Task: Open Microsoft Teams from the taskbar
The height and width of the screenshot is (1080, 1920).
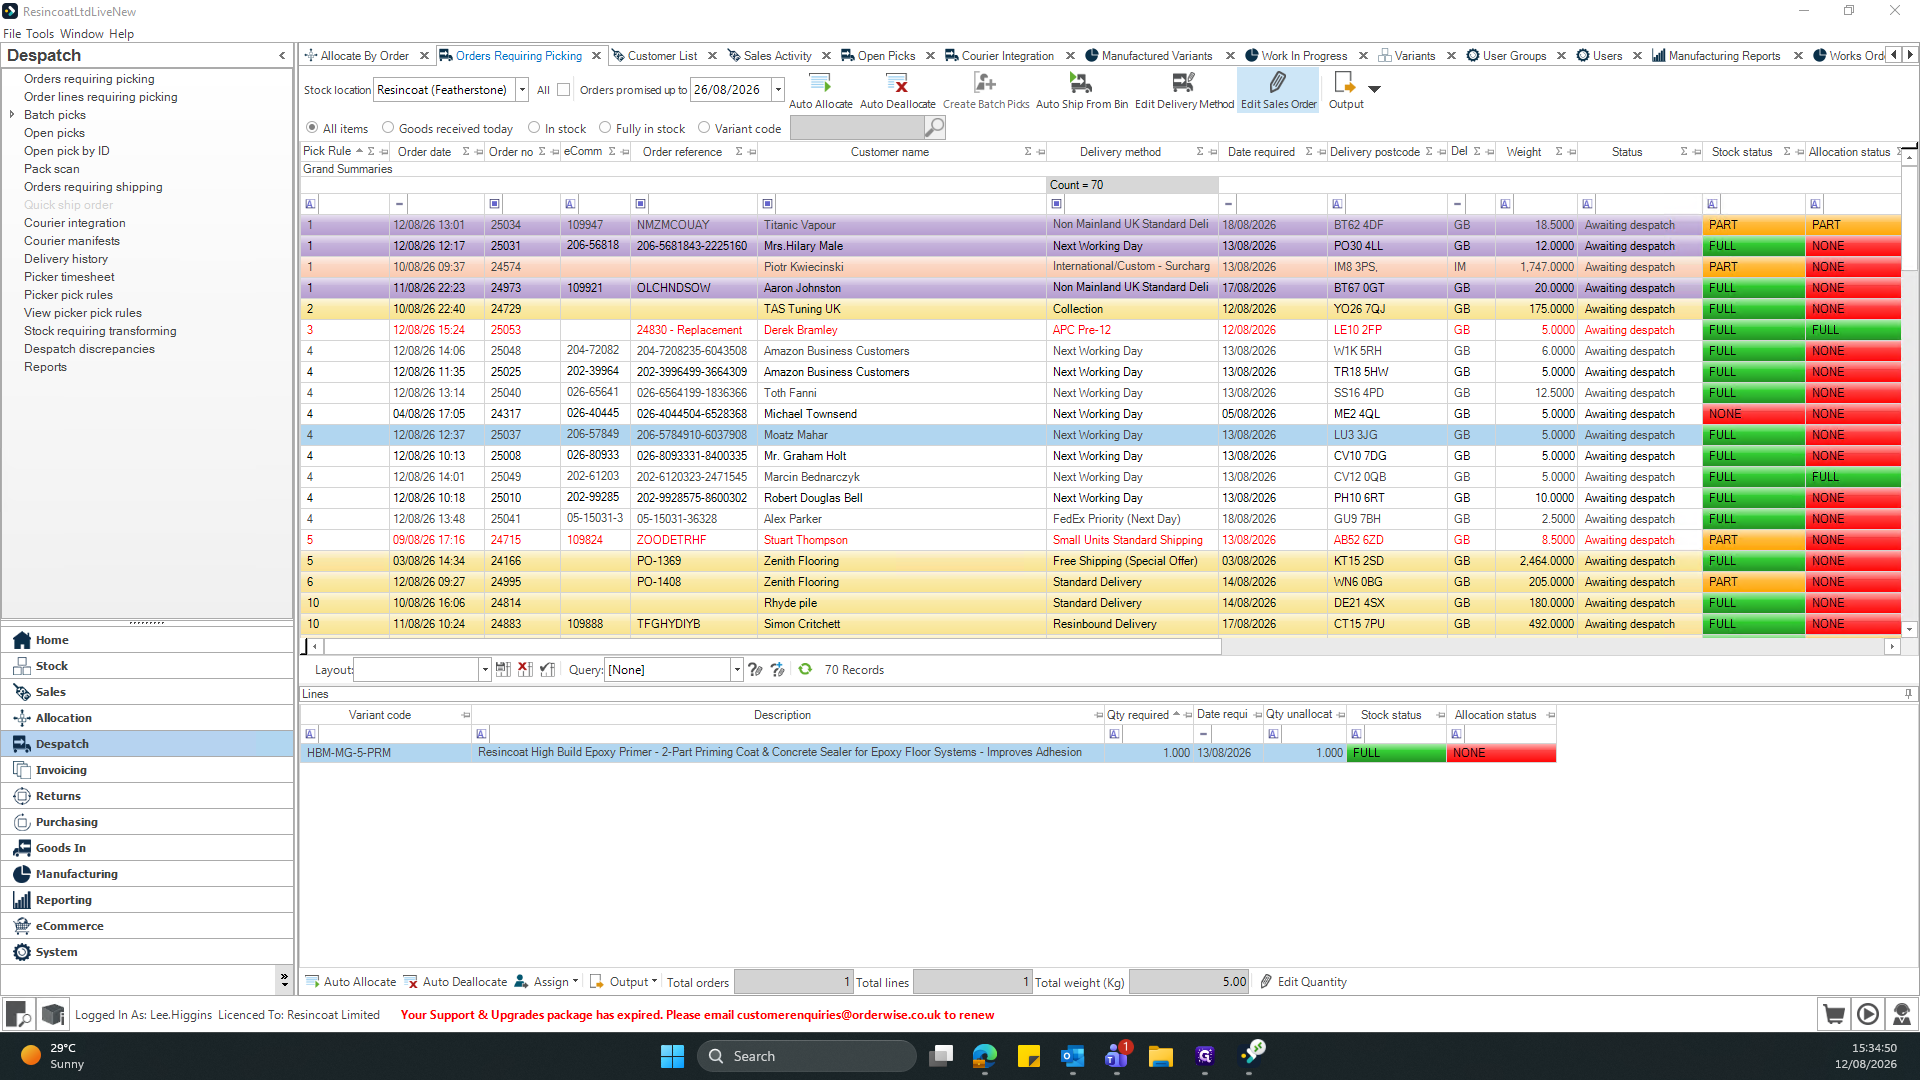Action: [x=1116, y=1056]
